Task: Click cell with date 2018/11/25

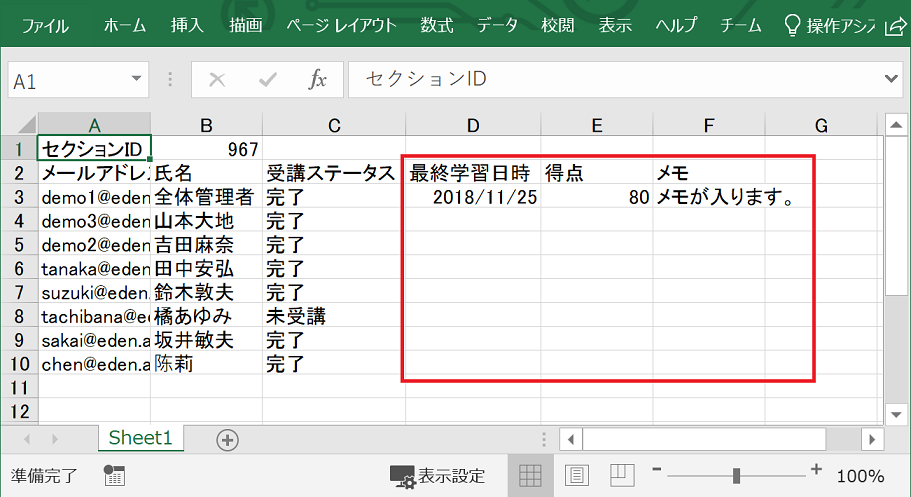Action: [473, 196]
